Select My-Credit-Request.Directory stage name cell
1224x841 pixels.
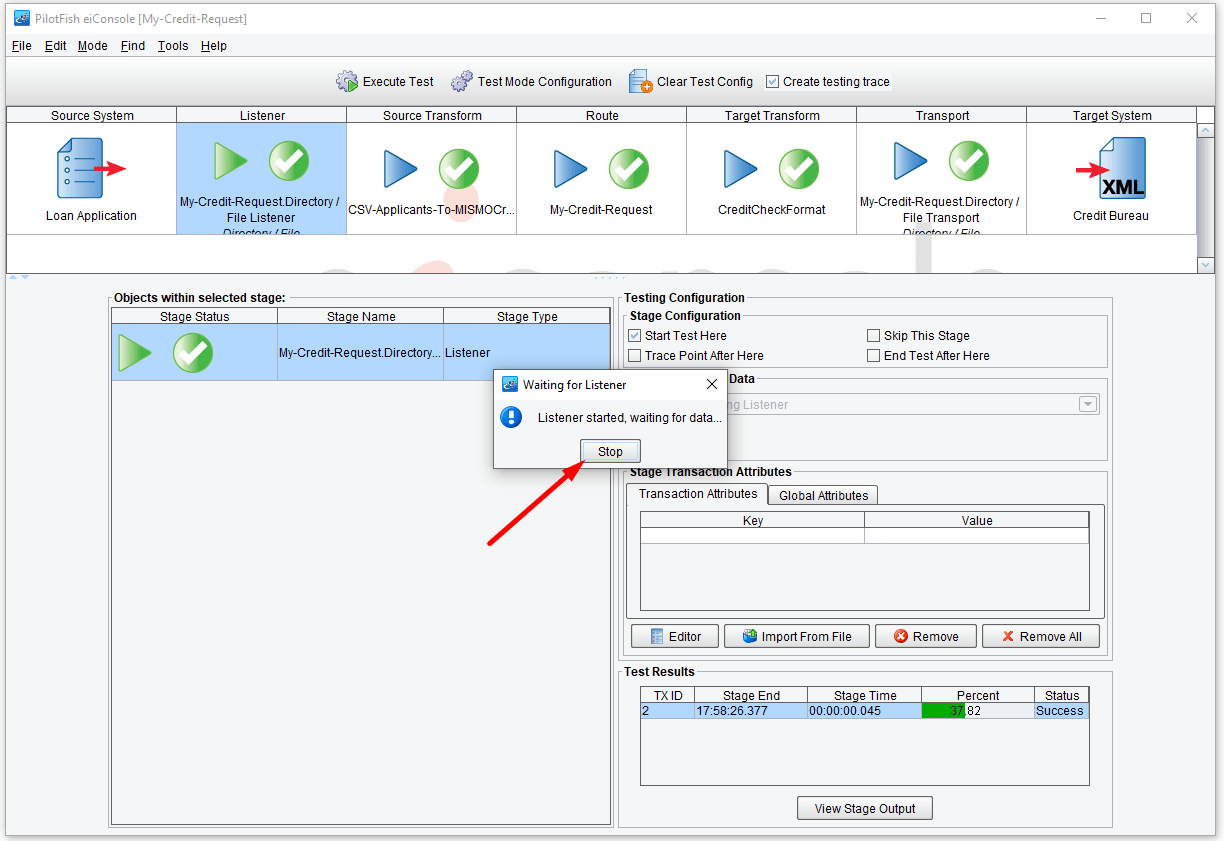(x=360, y=353)
